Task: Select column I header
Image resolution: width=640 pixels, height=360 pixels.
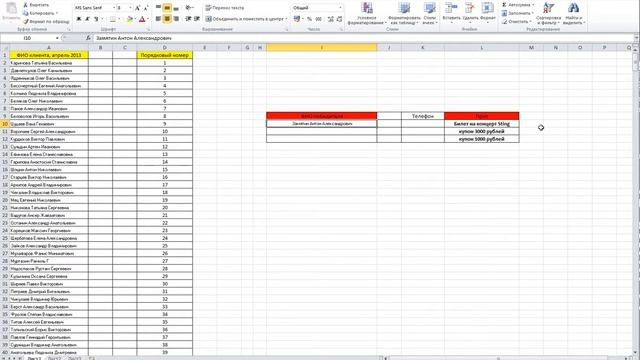Action: point(322,48)
